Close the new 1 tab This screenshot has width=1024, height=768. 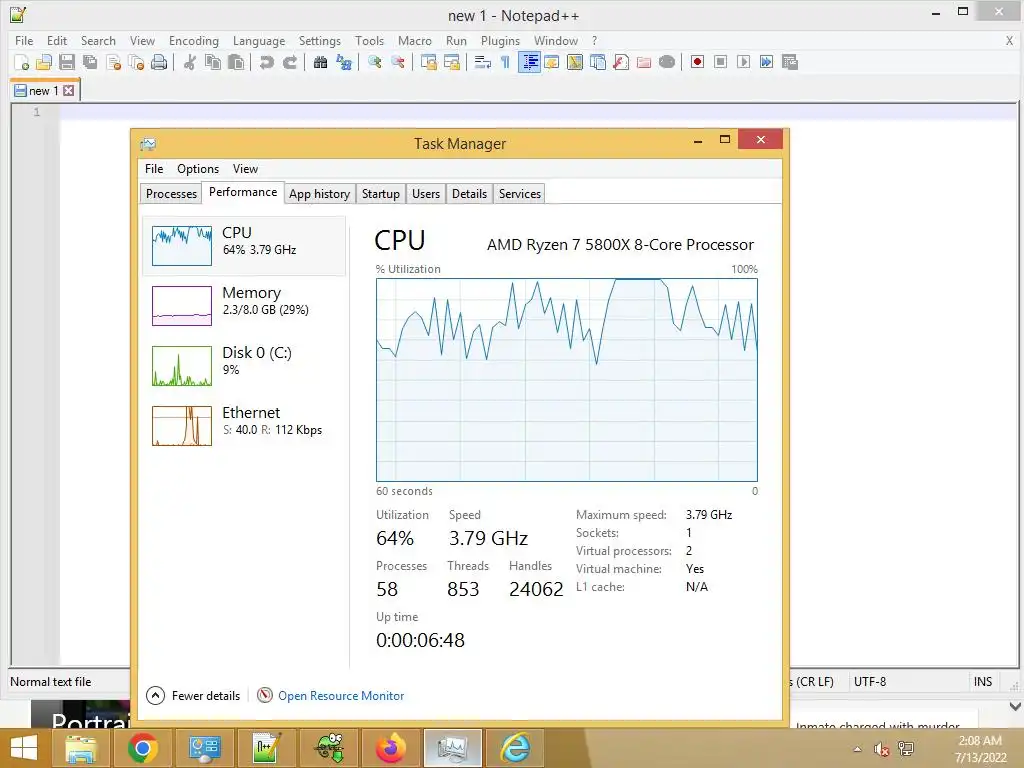pyautogui.click(x=69, y=91)
